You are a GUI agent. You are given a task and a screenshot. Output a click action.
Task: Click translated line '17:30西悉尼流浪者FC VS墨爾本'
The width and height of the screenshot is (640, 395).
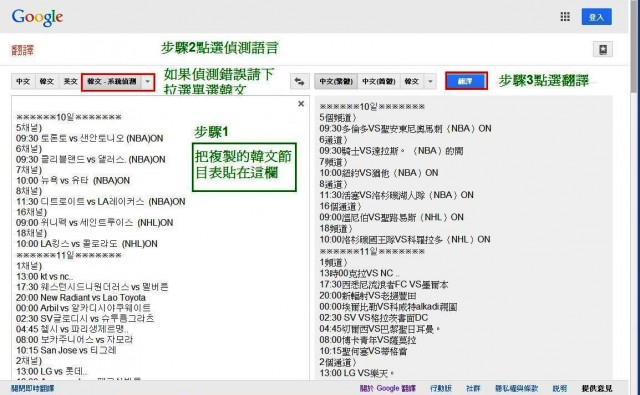384,284
